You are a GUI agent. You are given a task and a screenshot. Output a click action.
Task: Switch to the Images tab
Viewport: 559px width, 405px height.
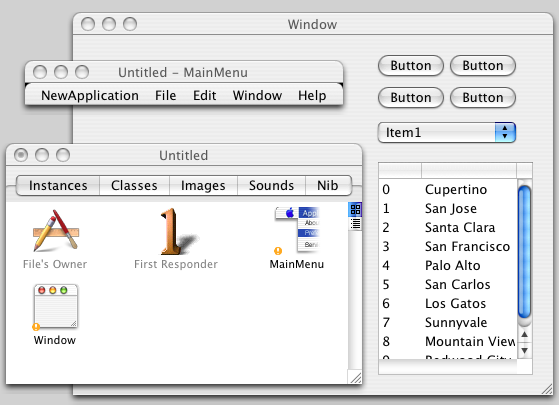[203, 185]
